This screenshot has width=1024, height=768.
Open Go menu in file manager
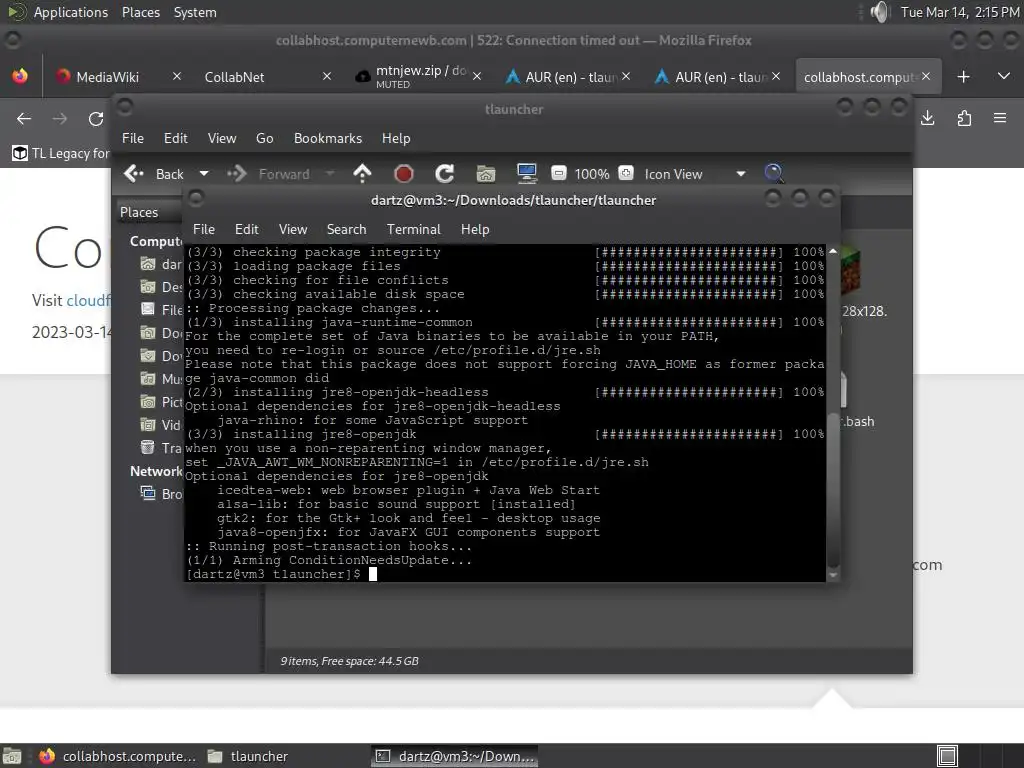coord(264,138)
